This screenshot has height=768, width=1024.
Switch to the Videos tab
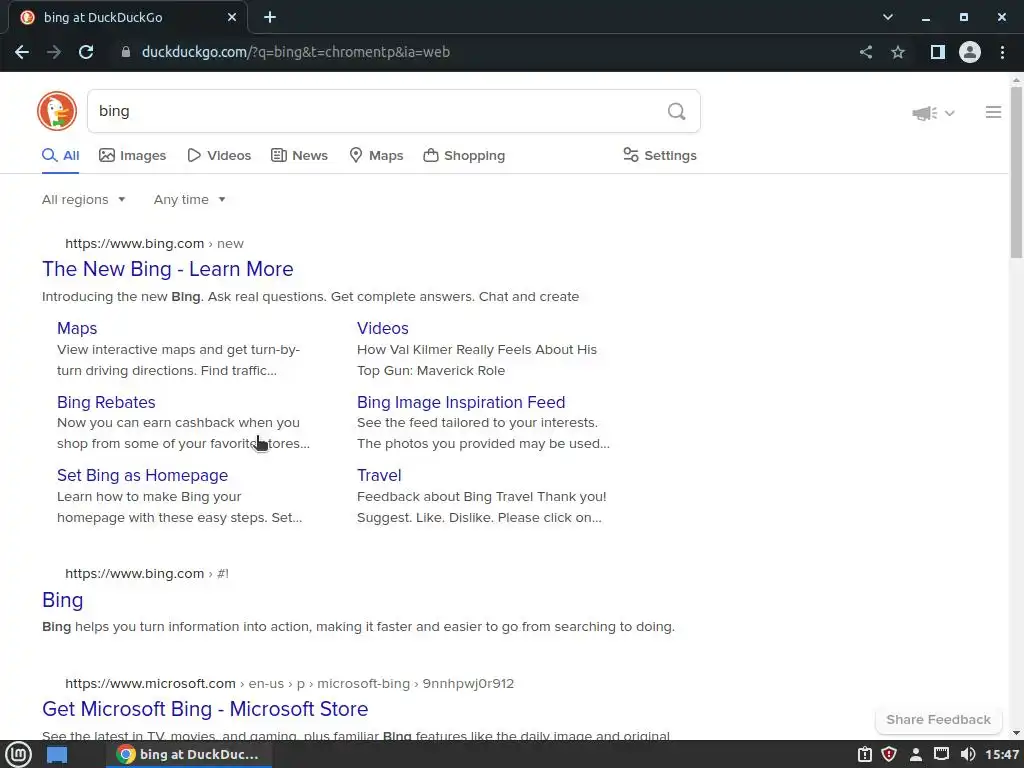[219, 155]
